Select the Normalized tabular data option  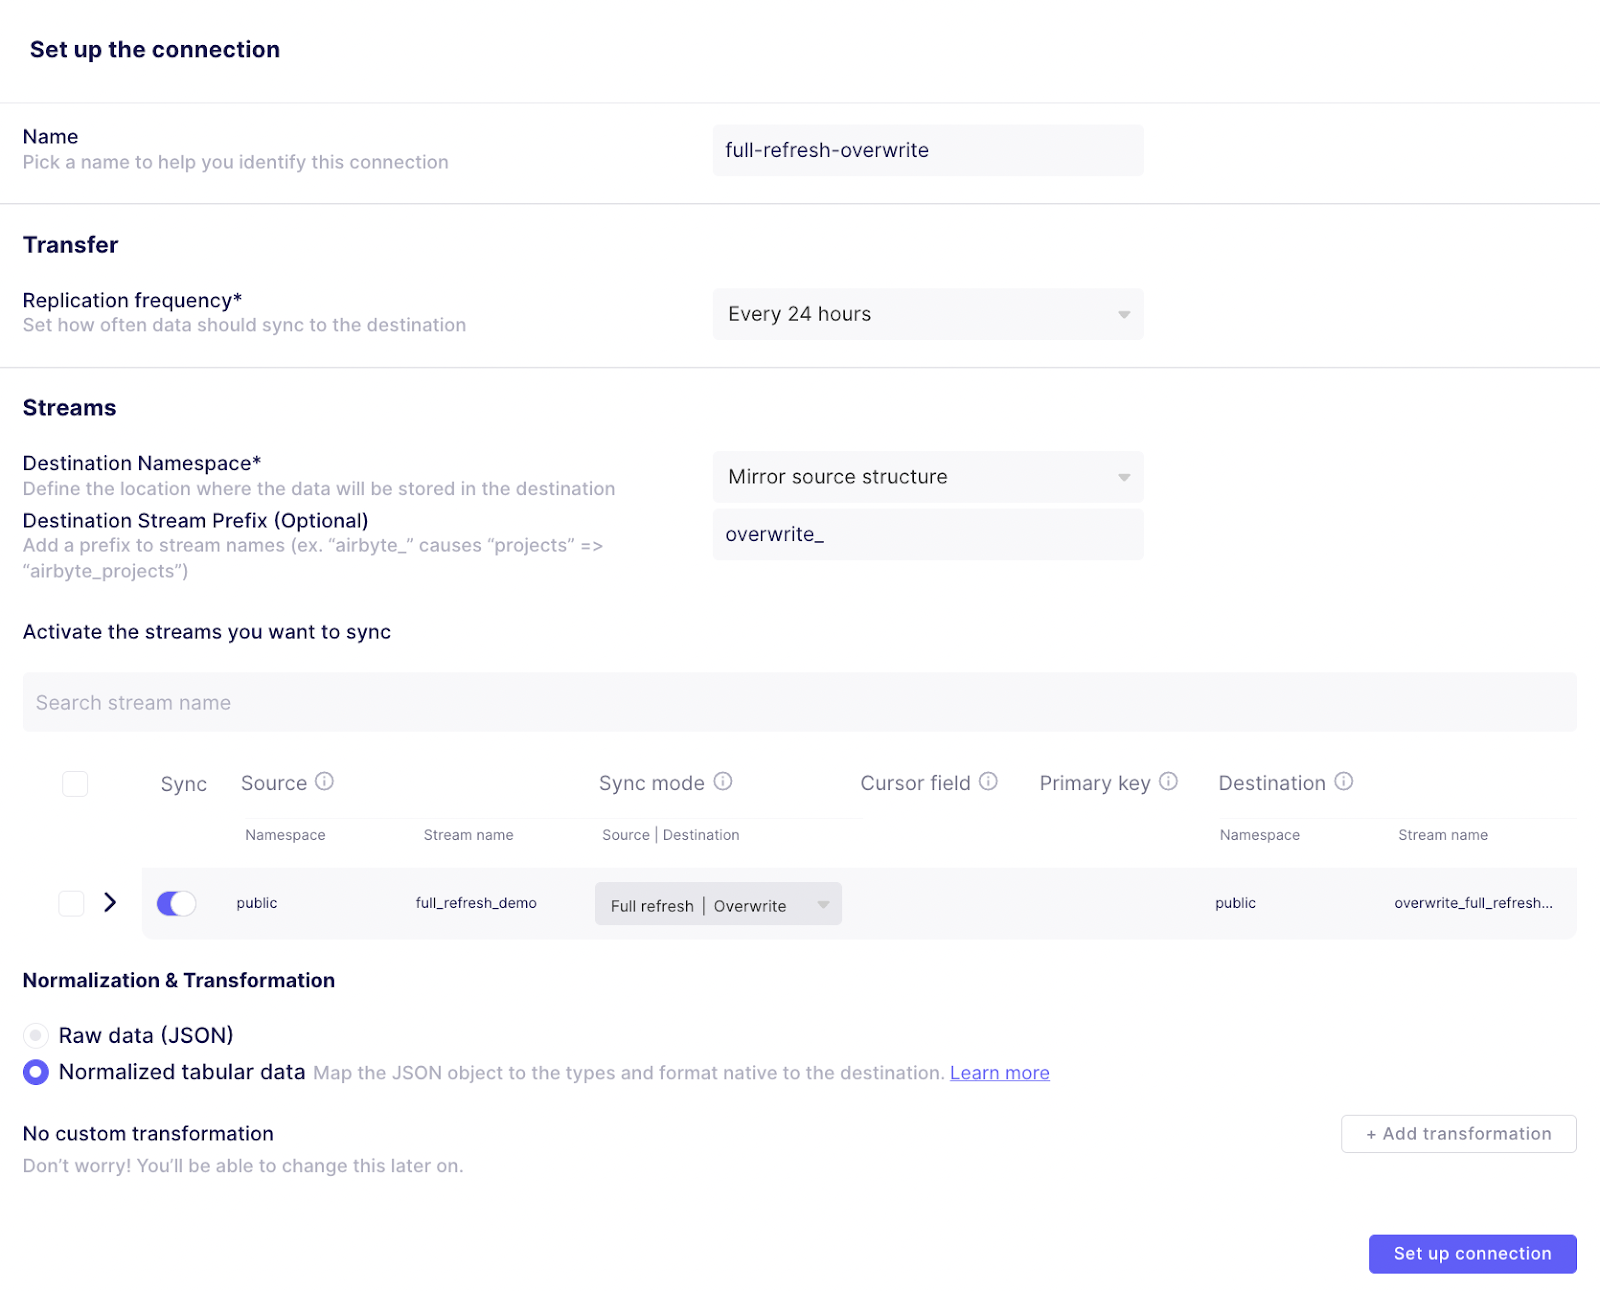[36, 1072]
